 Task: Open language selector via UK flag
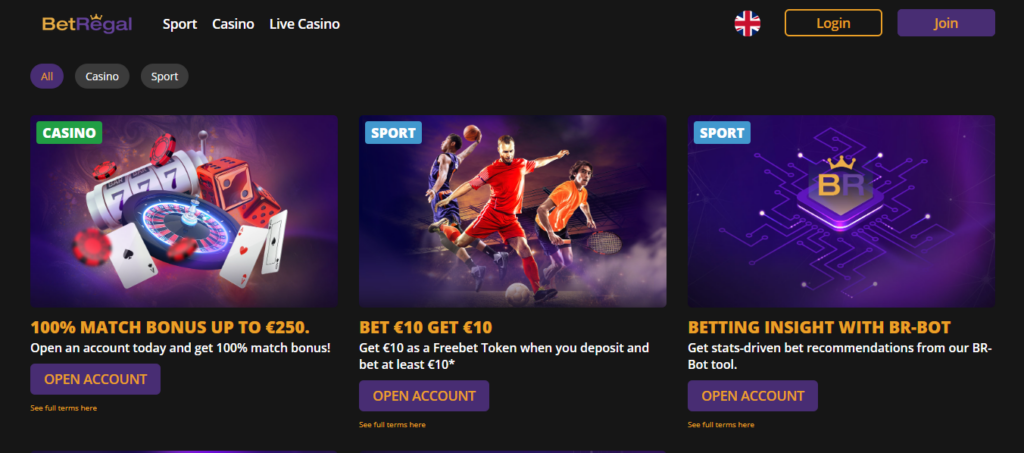[x=747, y=23]
